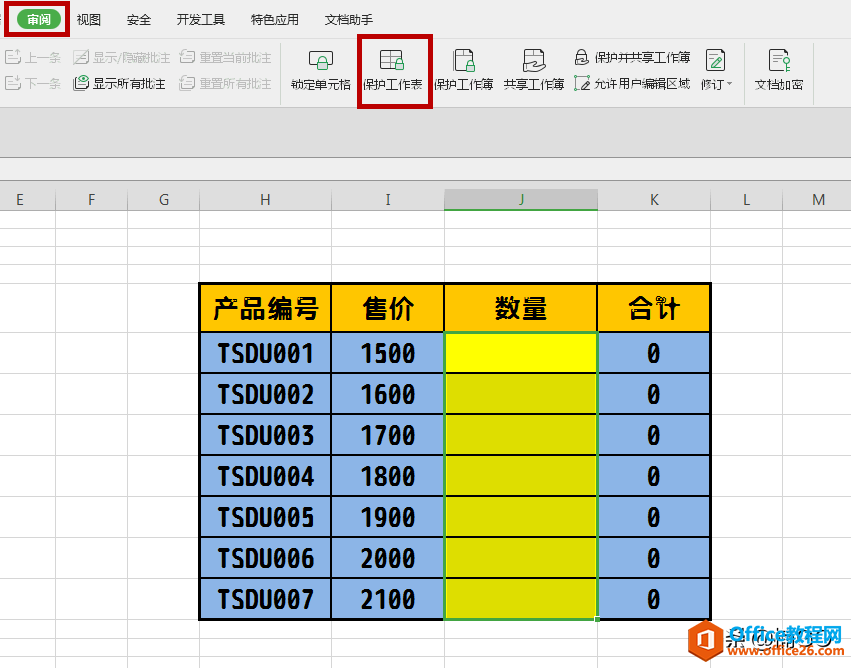Image resolution: width=851 pixels, height=668 pixels.
Task: Select price cell 2100
Action: (x=388, y=599)
